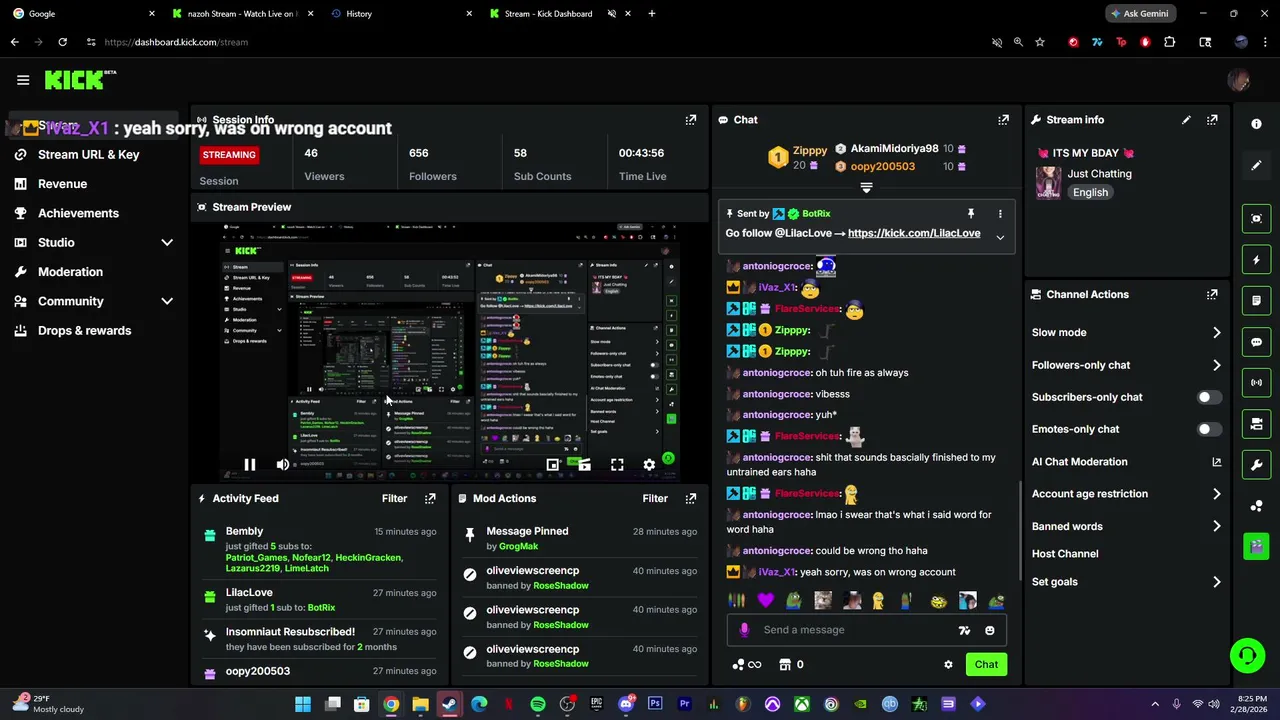Viewport: 1280px width, 720px height.
Task: Open chat settings gear below message box
Action: pyautogui.click(x=948, y=664)
